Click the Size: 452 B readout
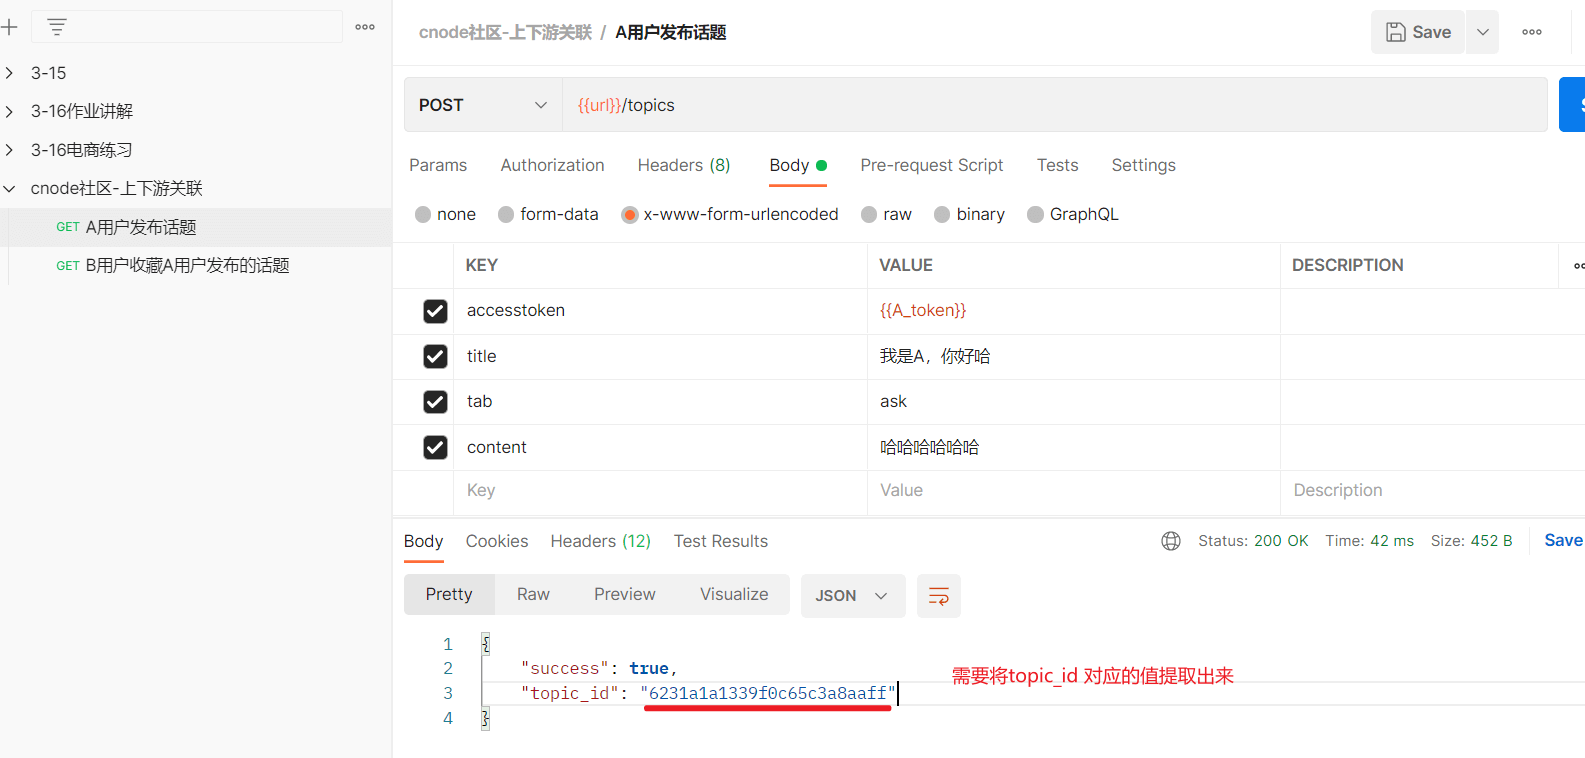This screenshot has height=758, width=1585. [x=1471, y=540]
